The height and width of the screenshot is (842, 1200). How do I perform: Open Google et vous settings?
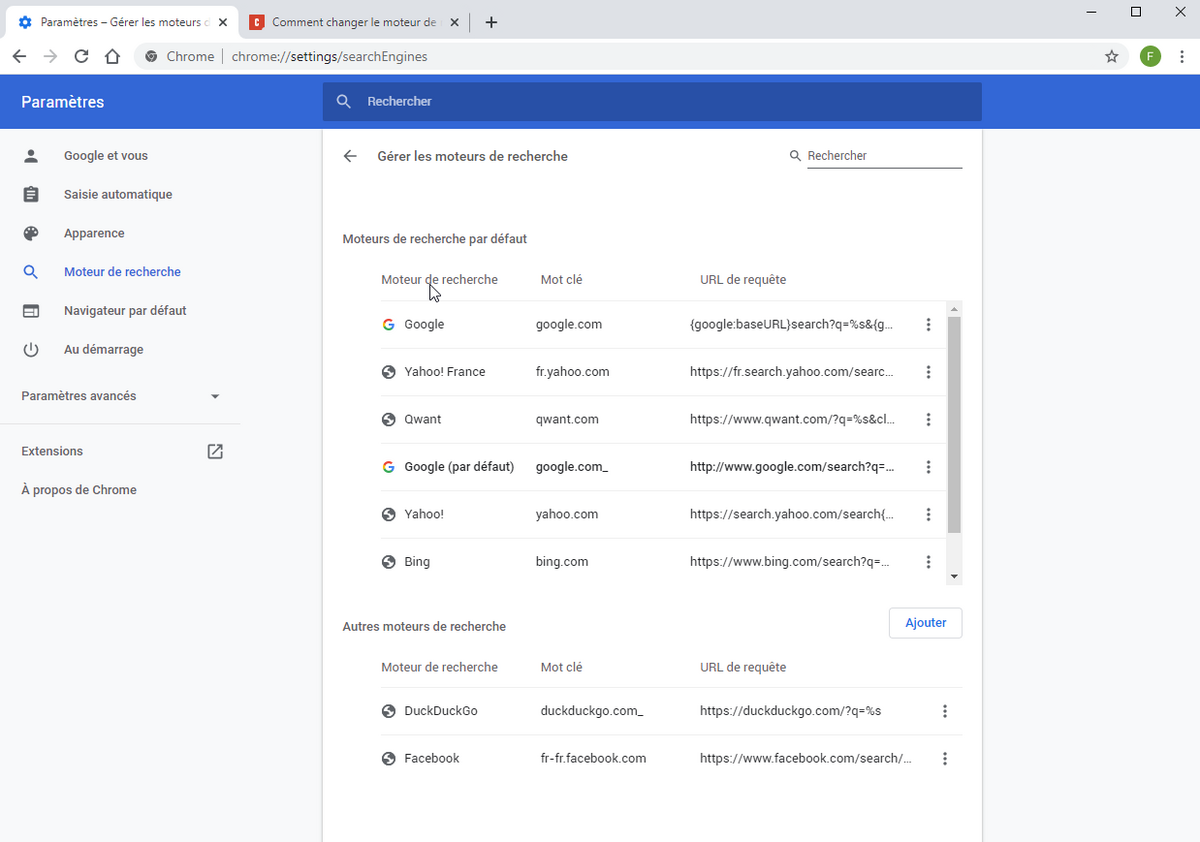(106, 156)
